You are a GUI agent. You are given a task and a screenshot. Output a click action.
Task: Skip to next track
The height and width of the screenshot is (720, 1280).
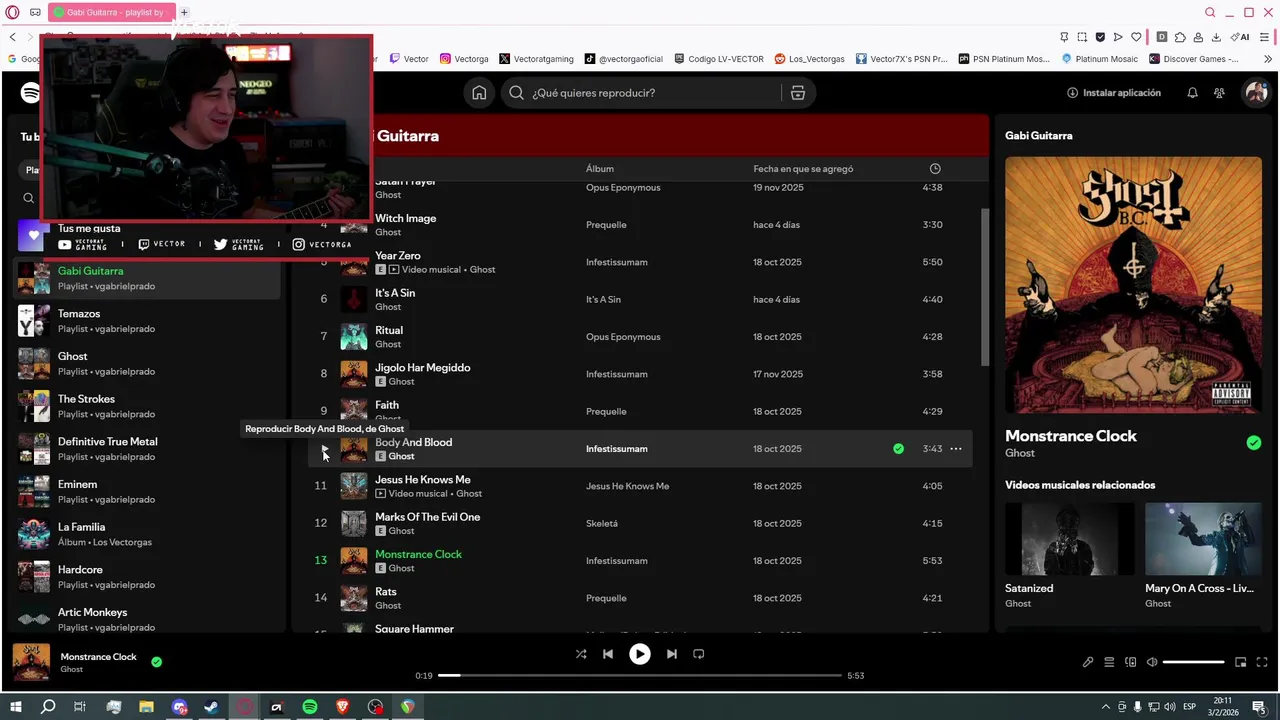pyautogui.click(x=672, y=654)
